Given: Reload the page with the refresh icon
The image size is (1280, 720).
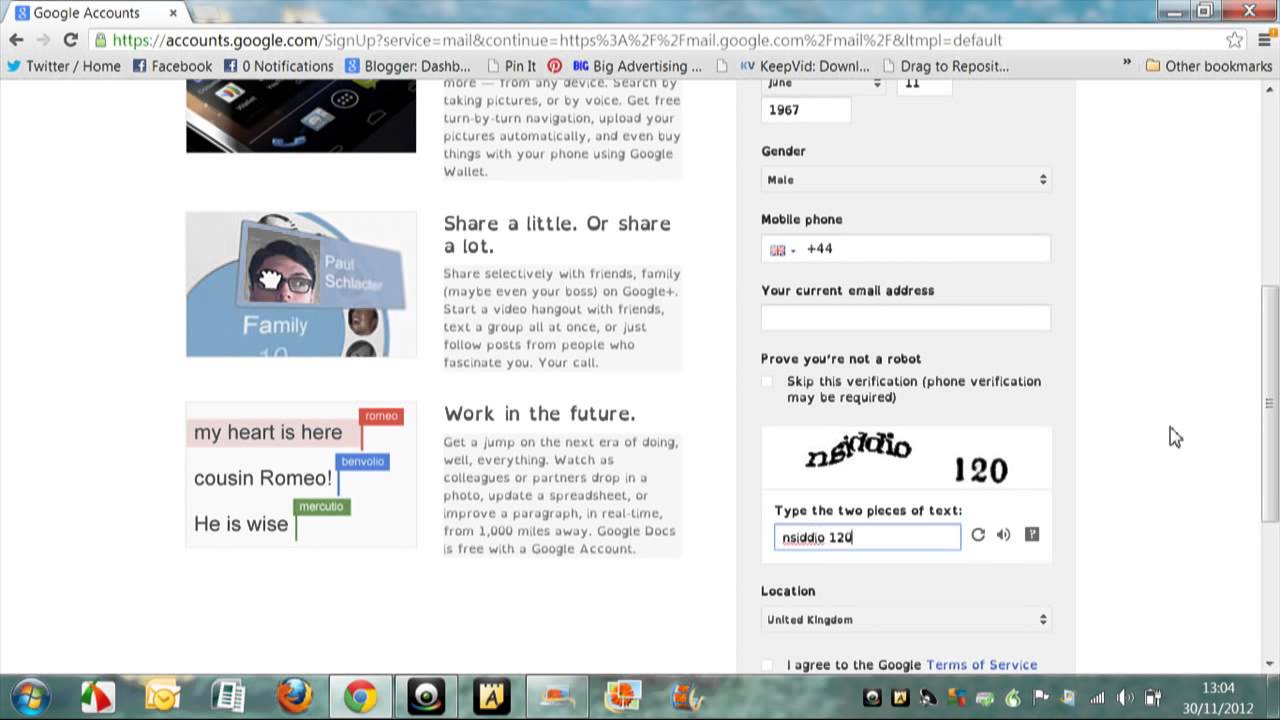Looking at the screenshot, I should point(70,40).
